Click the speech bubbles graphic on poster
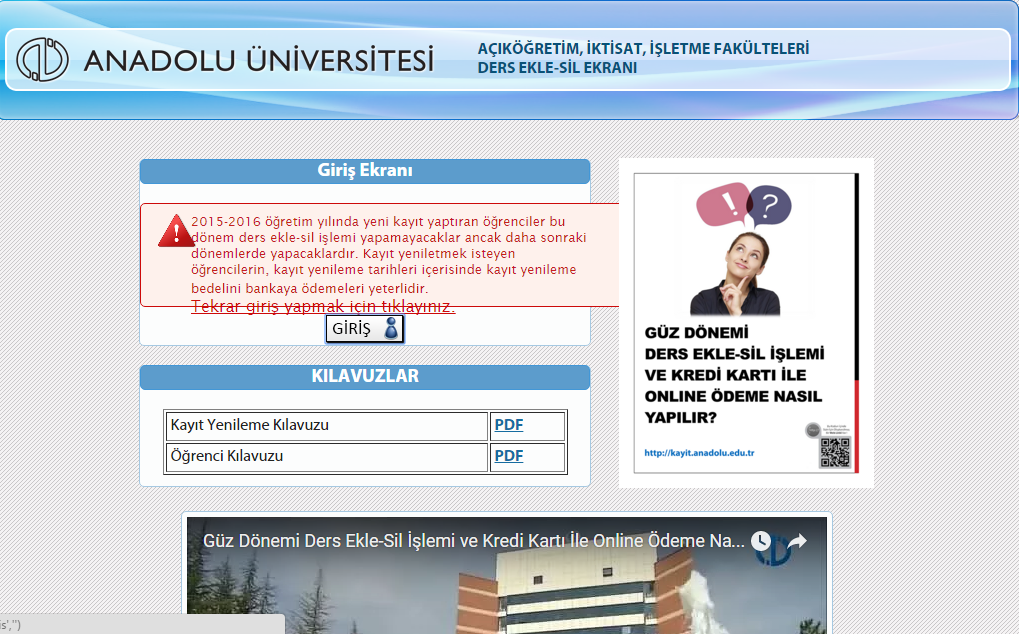 (743, 205)
